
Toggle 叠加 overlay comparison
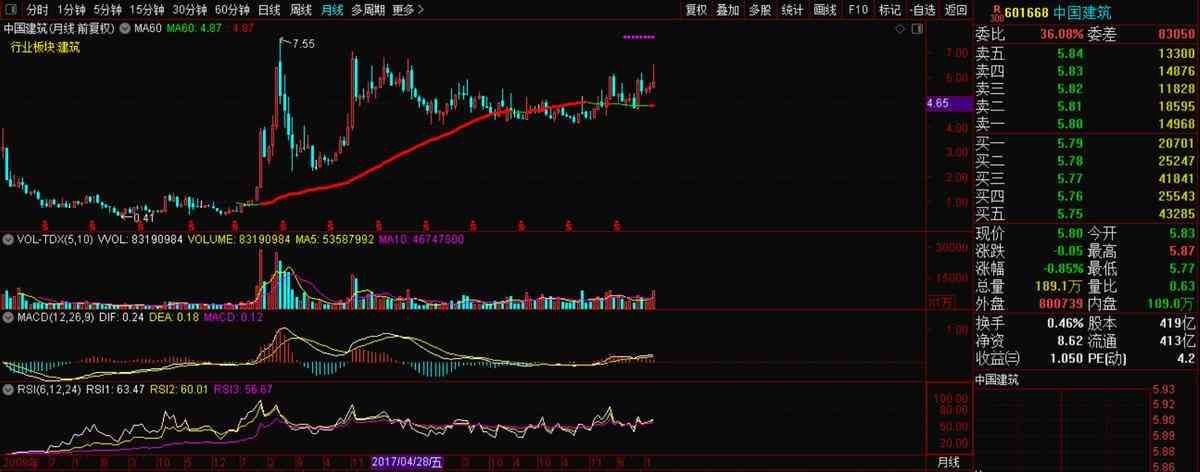click(x=728, y=10)
